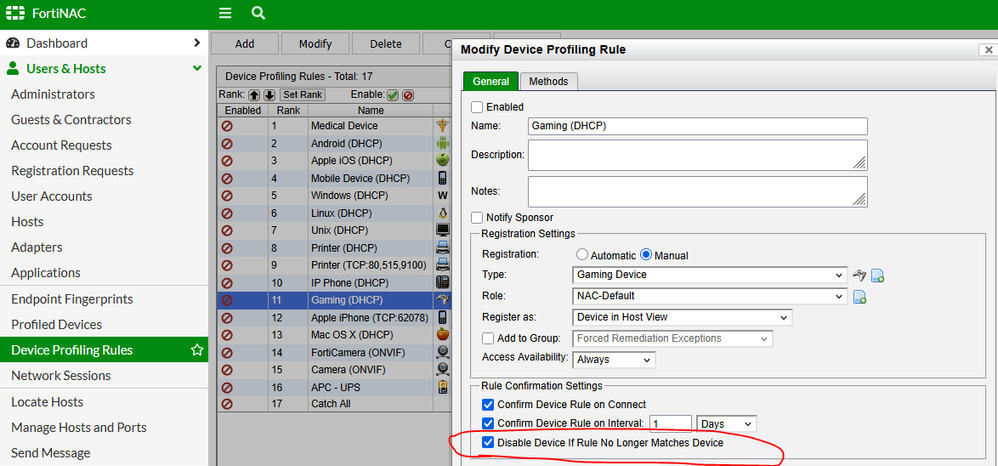
Task: Click Linux (DHCP) penguin icon
Action: coord(442,213)
